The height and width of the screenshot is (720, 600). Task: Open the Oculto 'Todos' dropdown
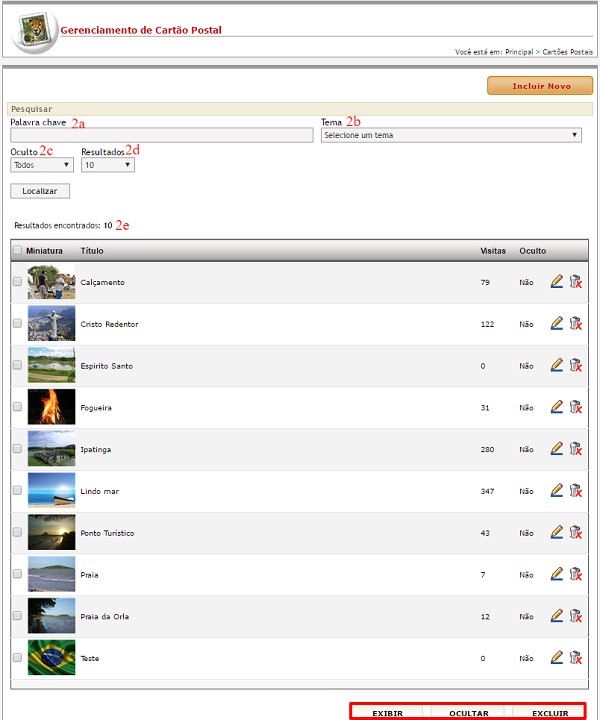[42, 165]
